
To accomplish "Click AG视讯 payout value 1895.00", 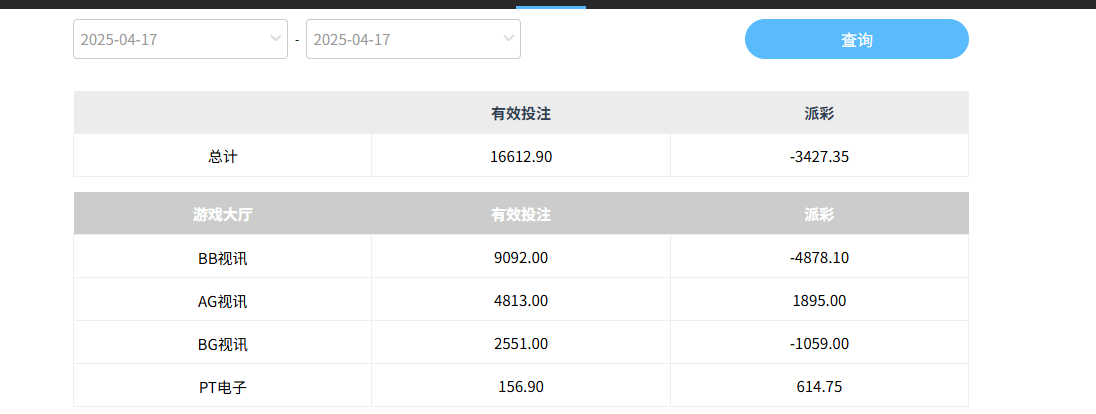I will tap(819, 301).
